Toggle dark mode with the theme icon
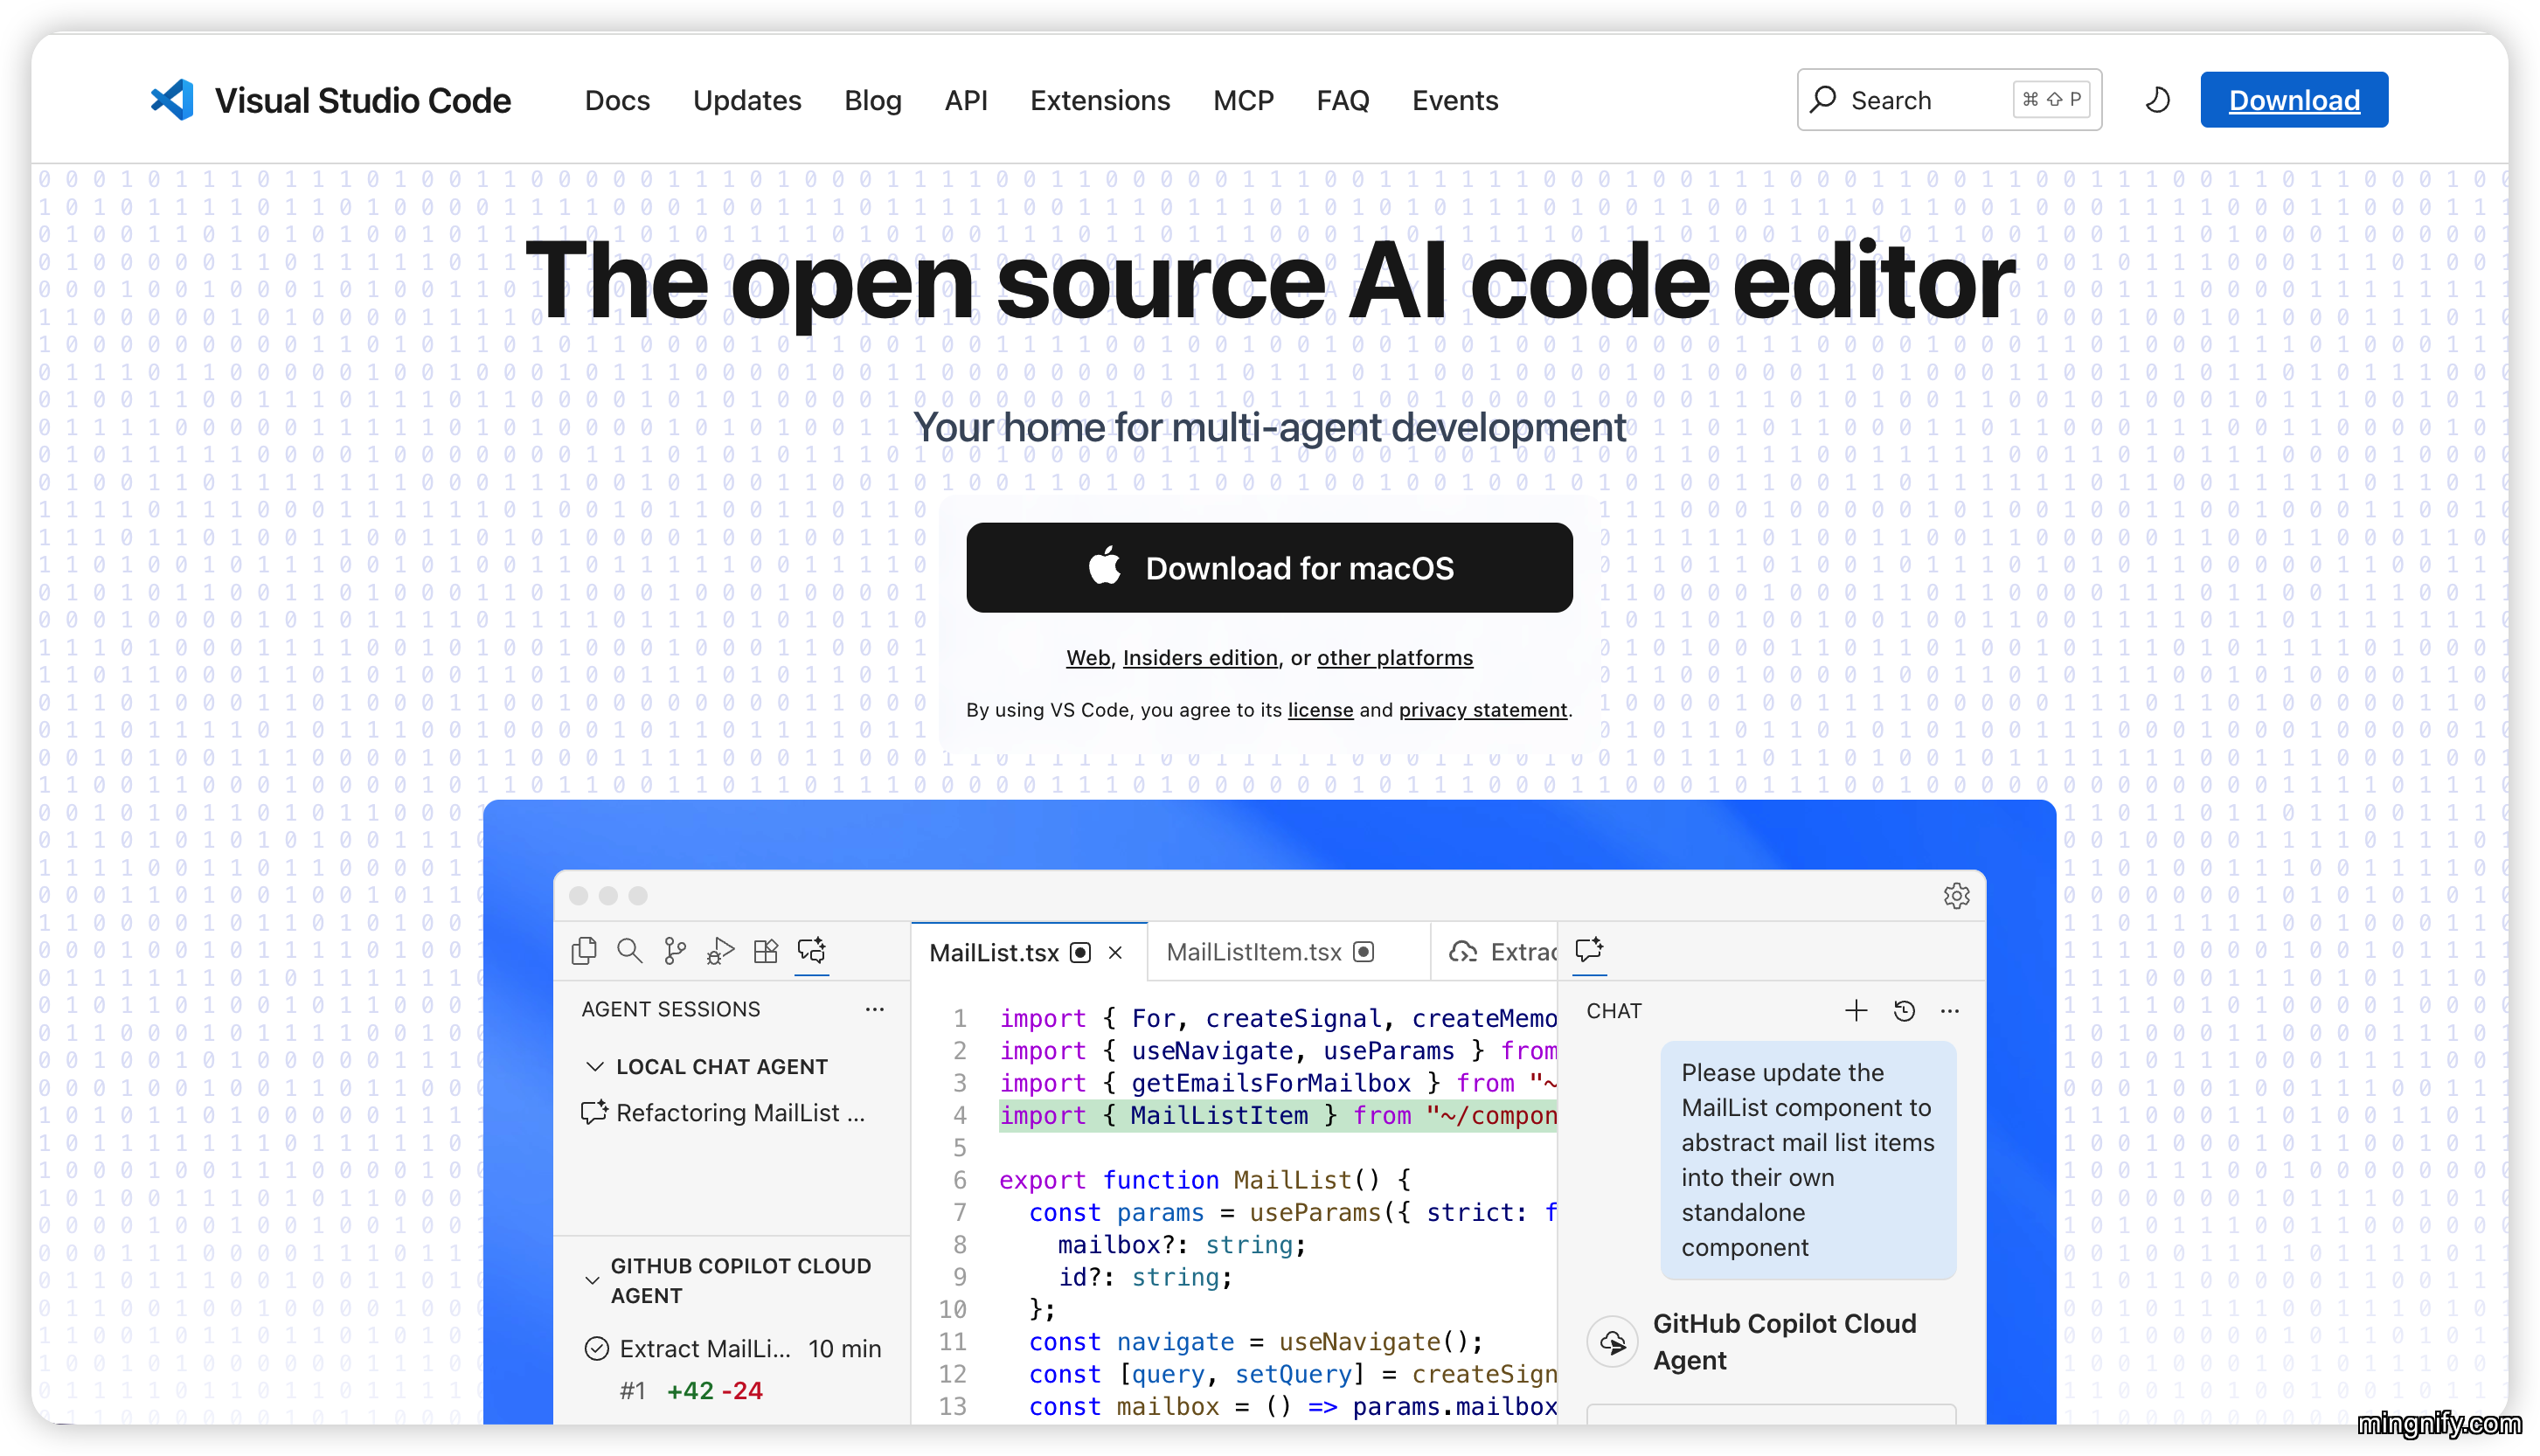Screen dimensions: 2540x1456 point(2157,99)
